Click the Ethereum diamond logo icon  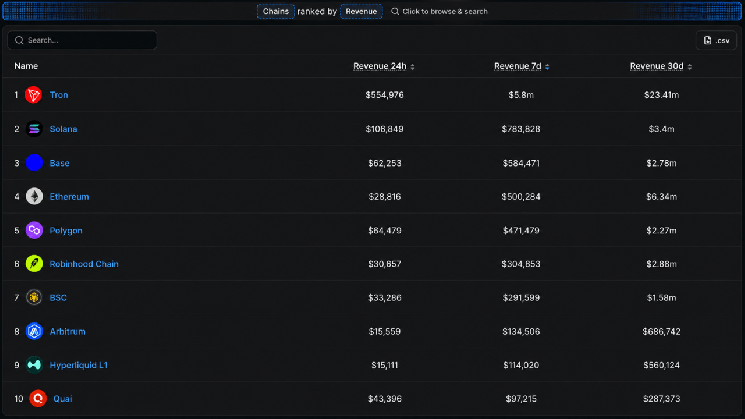pos(34,196)
